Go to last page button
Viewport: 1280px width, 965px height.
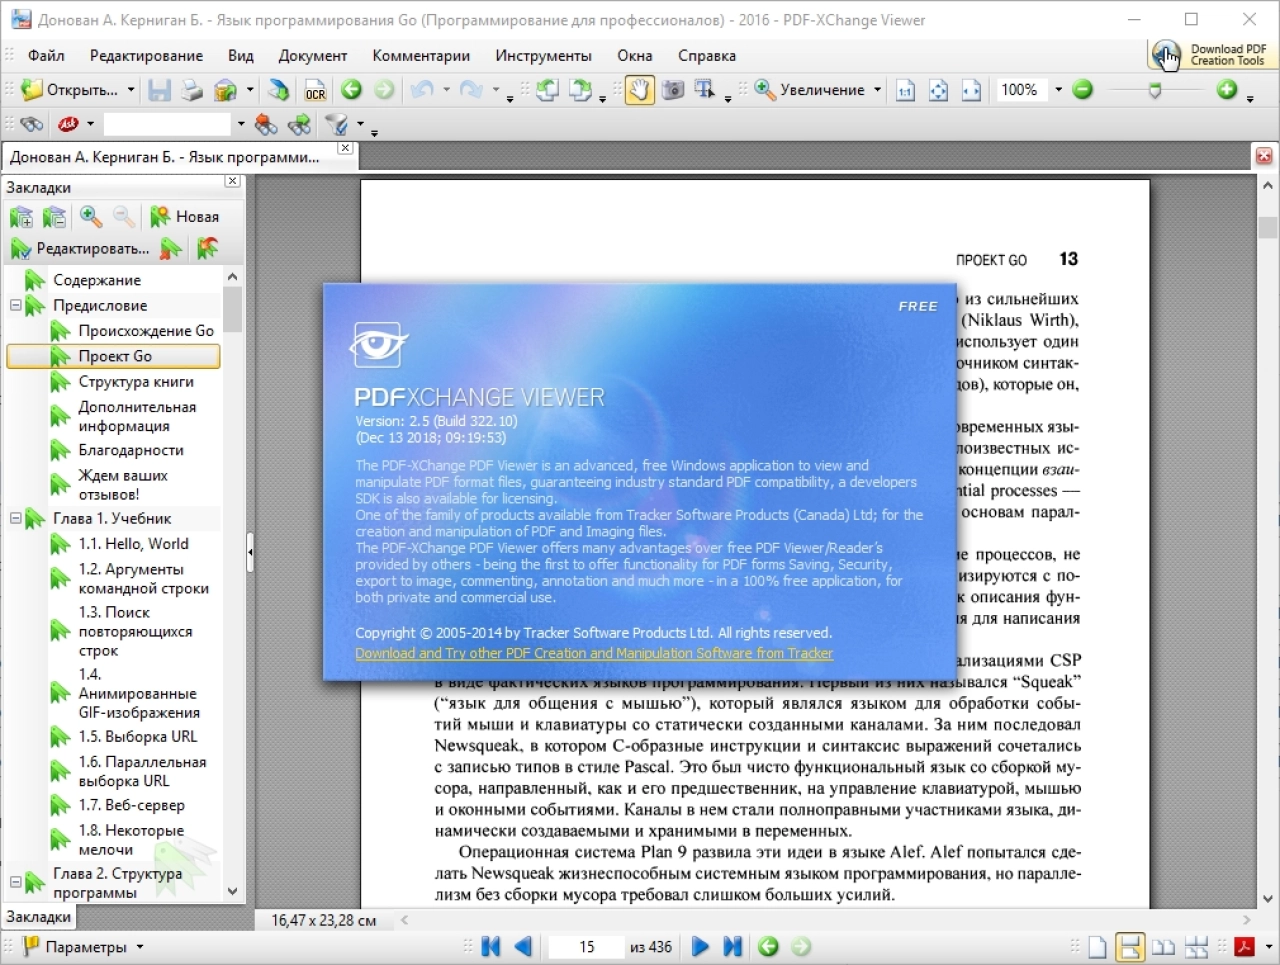click(732, 947)
